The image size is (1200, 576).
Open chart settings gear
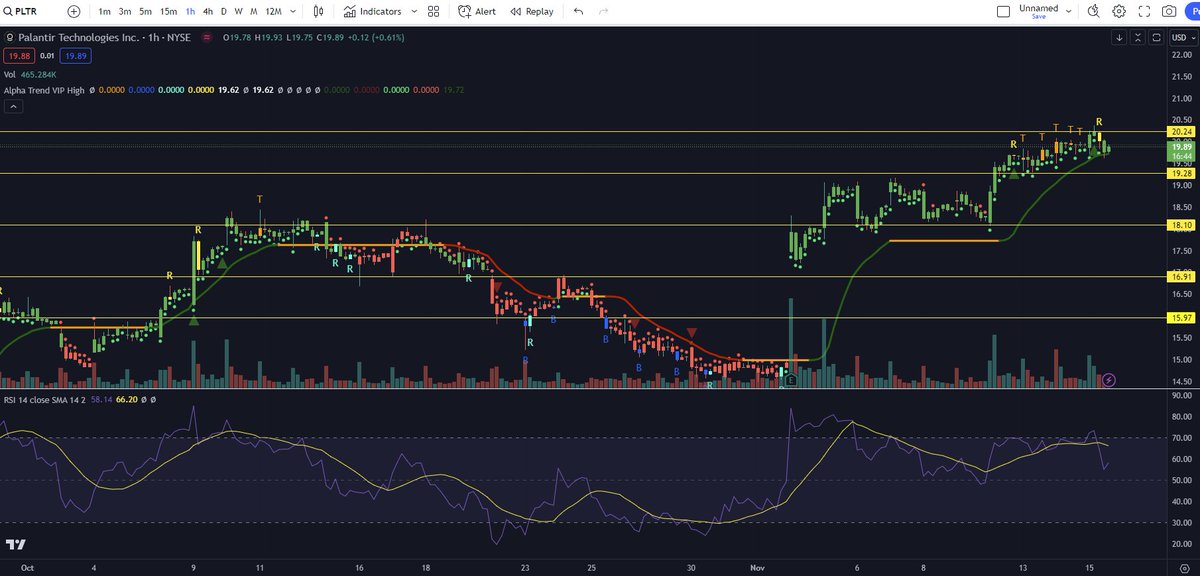(x=1119, y=12)
